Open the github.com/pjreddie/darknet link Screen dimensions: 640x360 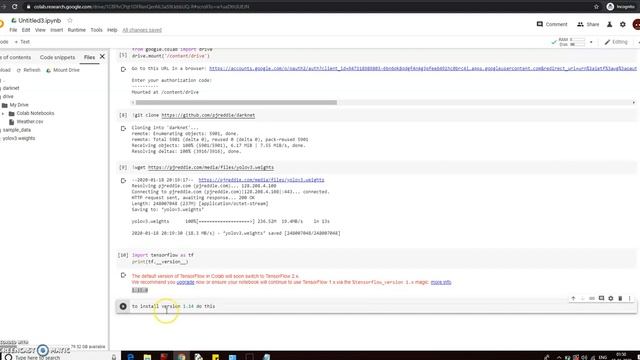(x=208, y=116)
